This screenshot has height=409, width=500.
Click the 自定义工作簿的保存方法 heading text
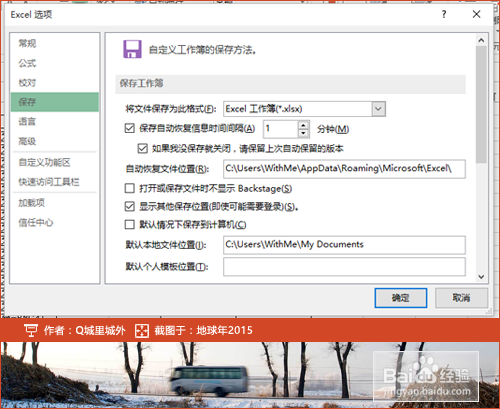202,50
